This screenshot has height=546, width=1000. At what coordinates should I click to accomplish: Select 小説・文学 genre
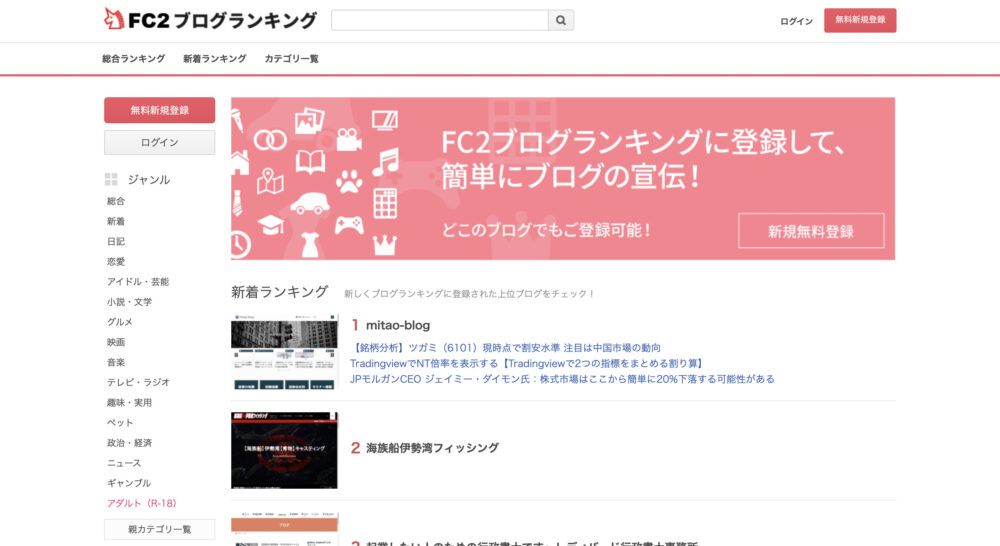[129, 302]
